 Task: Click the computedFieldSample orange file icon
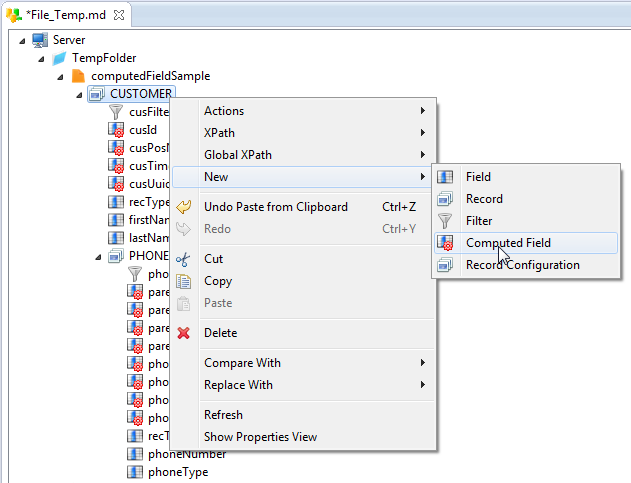(78, 76)
